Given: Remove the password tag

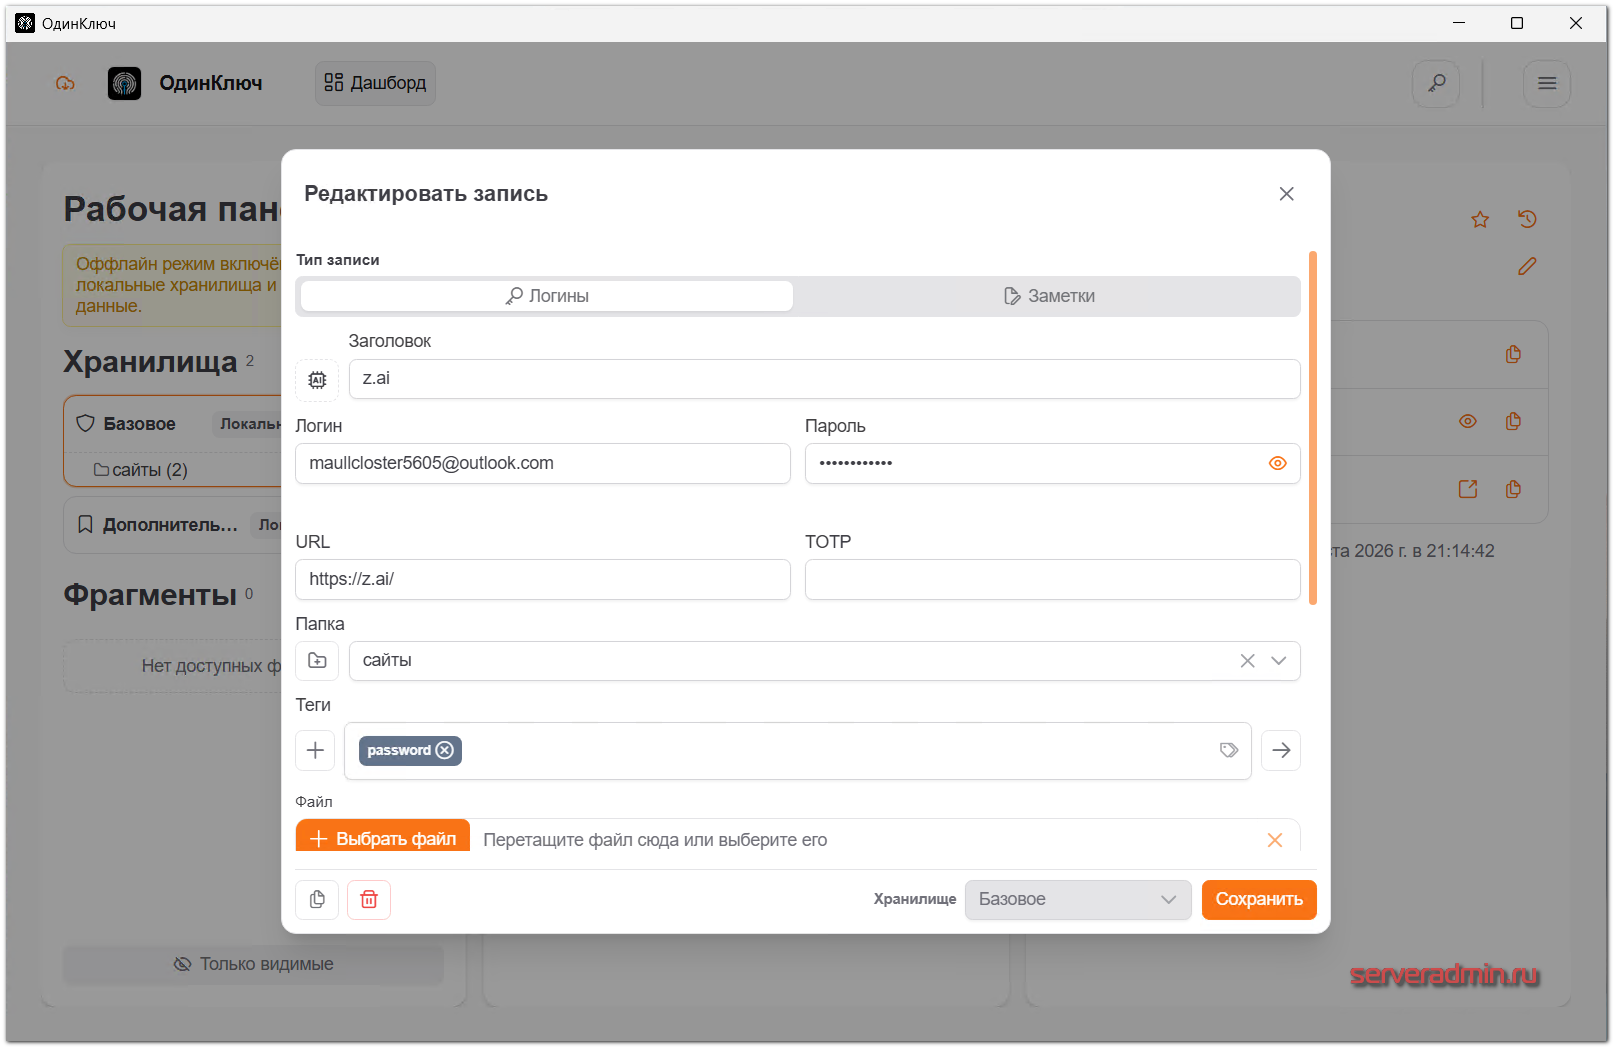Looking at the screenshot, I should click(x=445, y=751).
